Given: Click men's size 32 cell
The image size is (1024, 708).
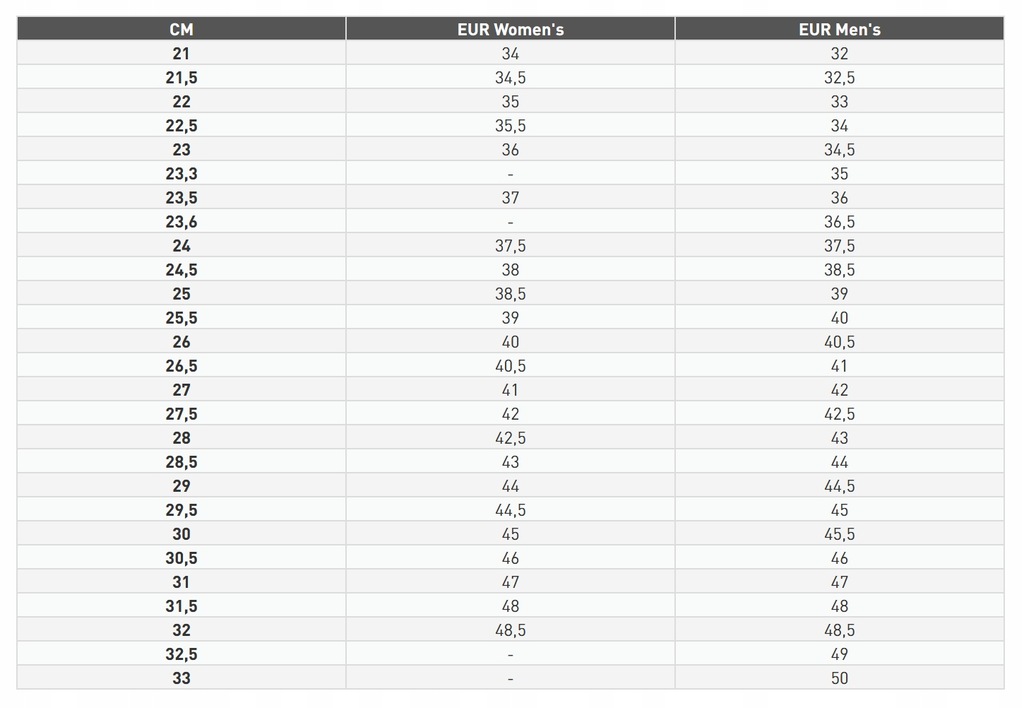Looking at the screenshot, I should click(839, 54).
